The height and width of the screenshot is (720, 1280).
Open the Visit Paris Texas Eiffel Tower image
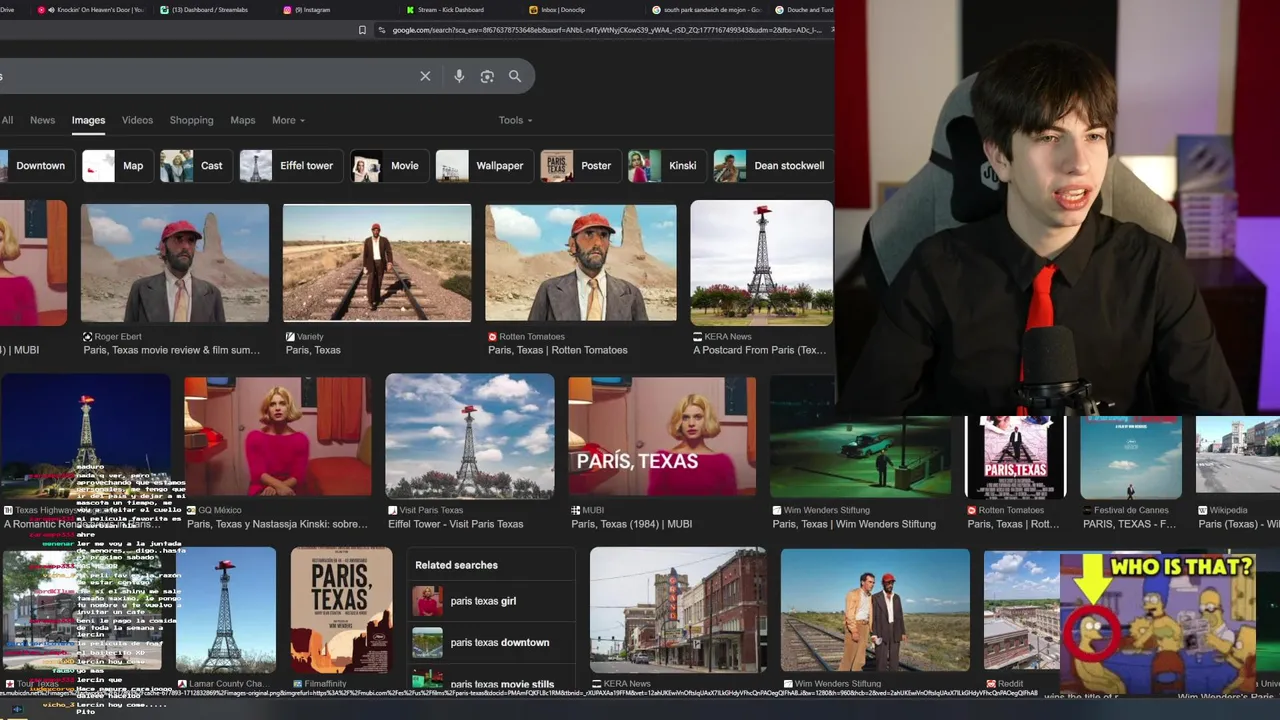coord(470,436)
